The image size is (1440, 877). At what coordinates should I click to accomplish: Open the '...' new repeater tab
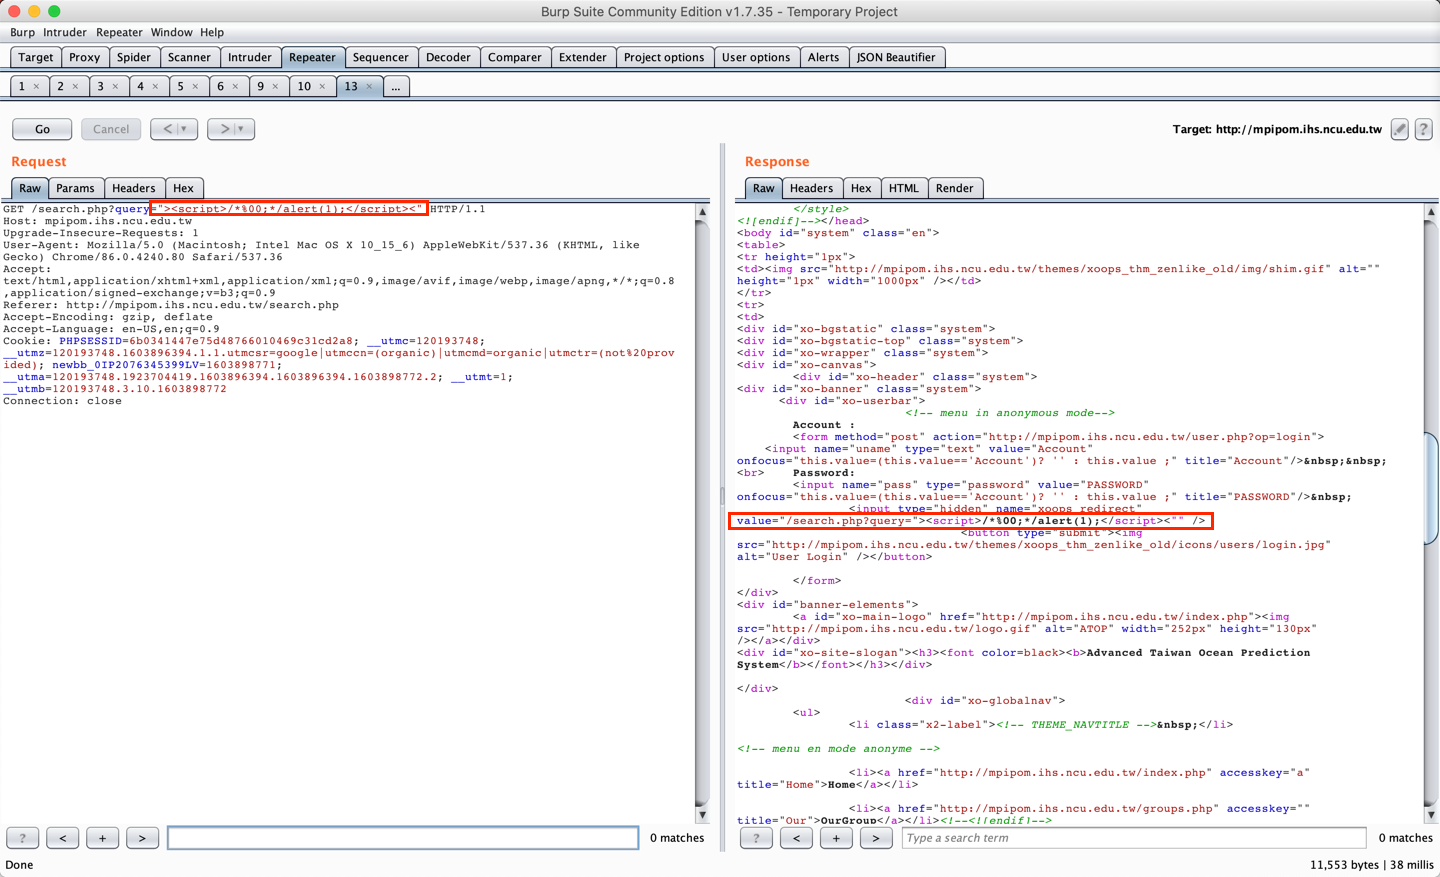[x=396, y=87]
